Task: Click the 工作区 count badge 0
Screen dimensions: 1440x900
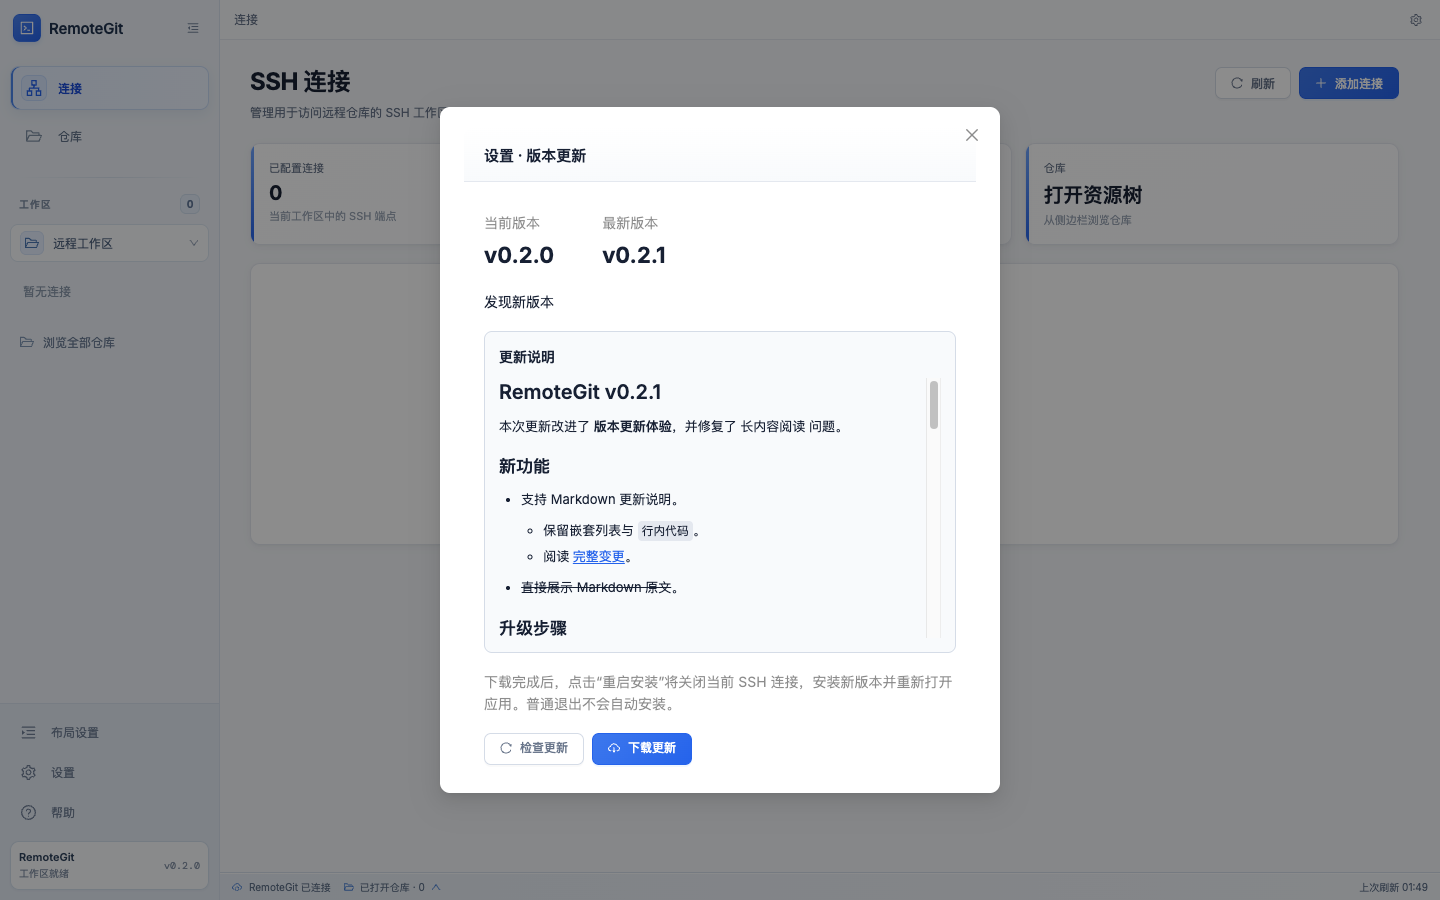Action: (x=190, y=204)
